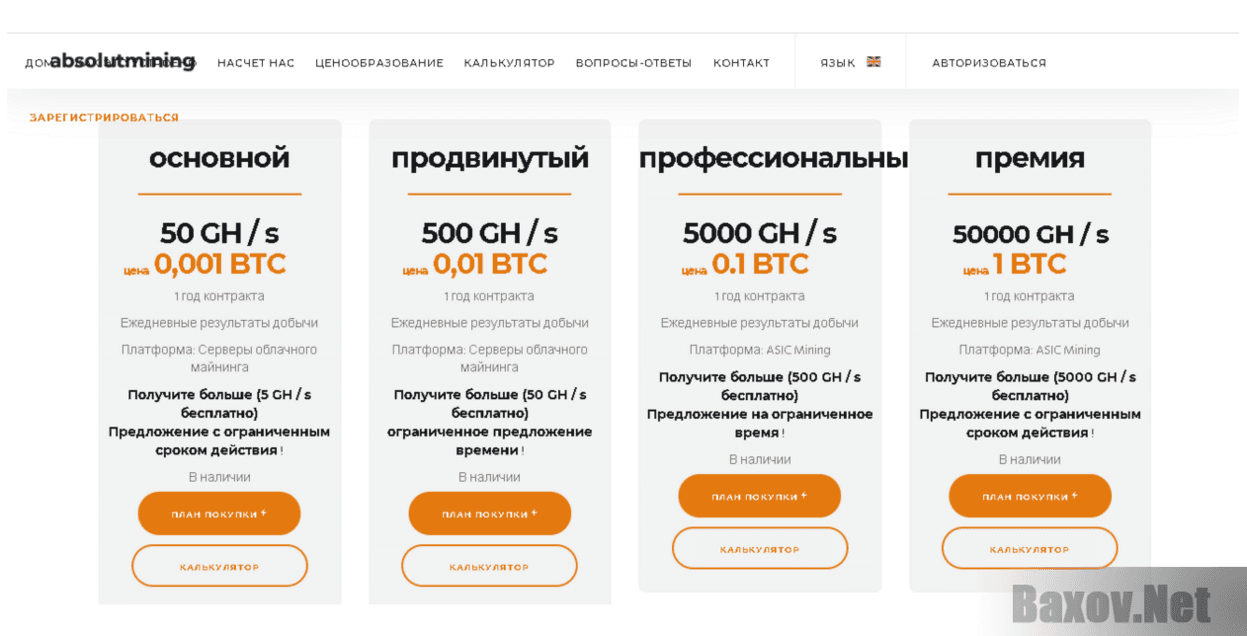This screenshot has height=636, width=1247.
Task: Purchase the премия plan with ПЛАН ПОКУПКИ
Action: 1029,496
